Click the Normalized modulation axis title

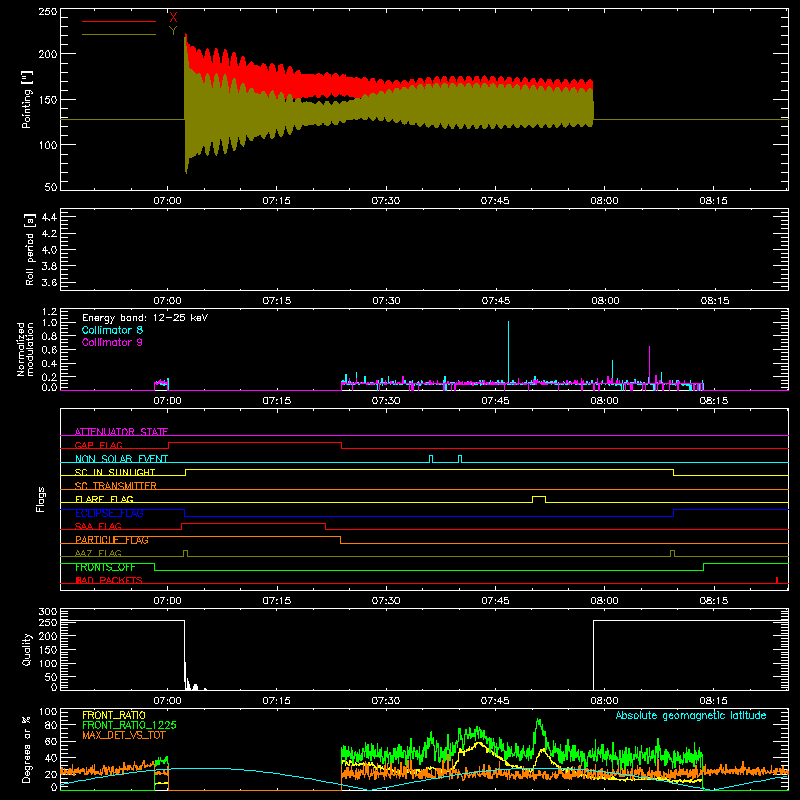pos(26,349)
